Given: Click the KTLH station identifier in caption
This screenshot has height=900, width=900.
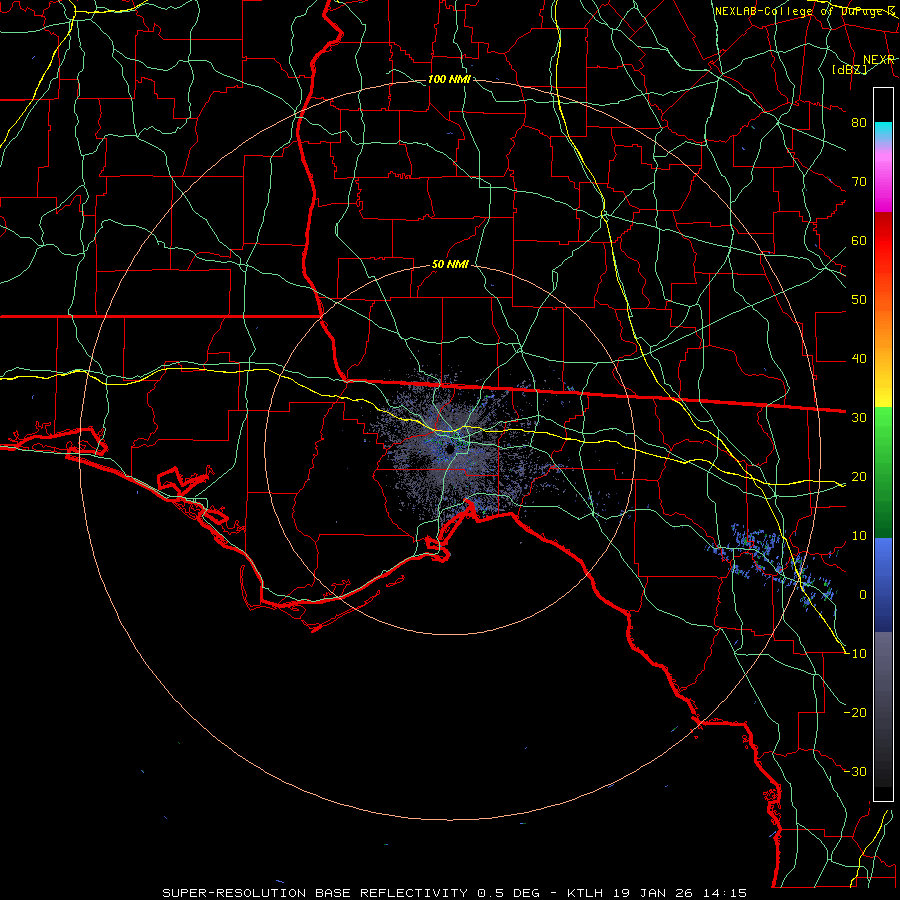Looking at the screenshot, I should click(x=584, y=893).
